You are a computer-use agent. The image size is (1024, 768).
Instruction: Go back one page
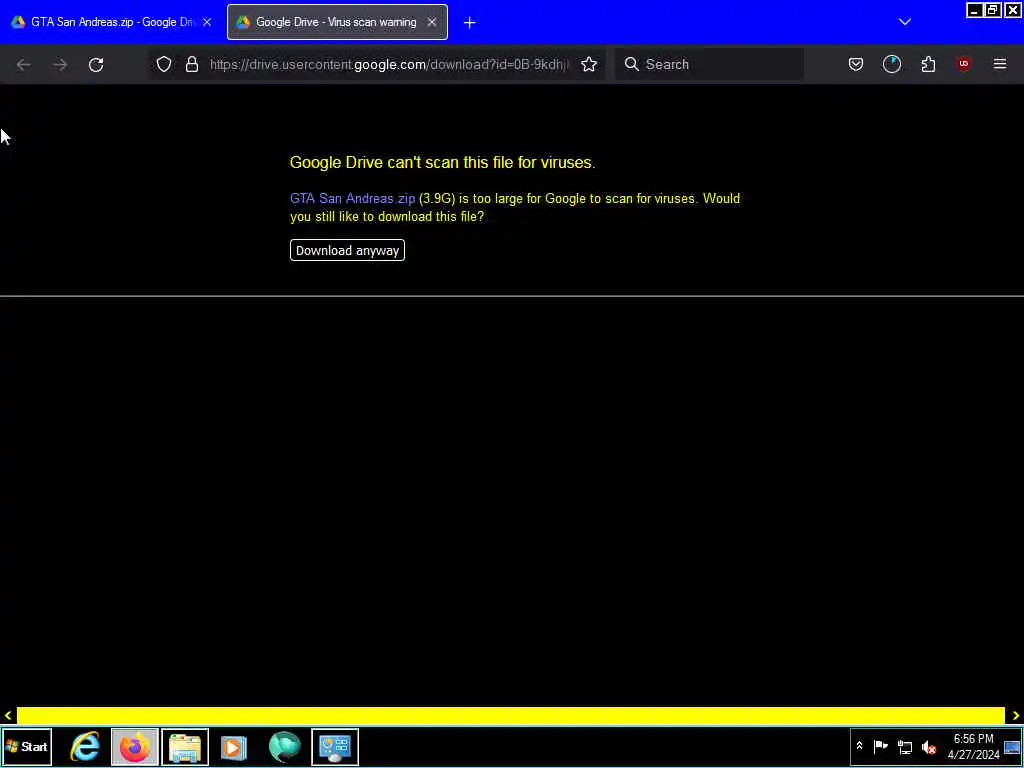pos(24,64)
